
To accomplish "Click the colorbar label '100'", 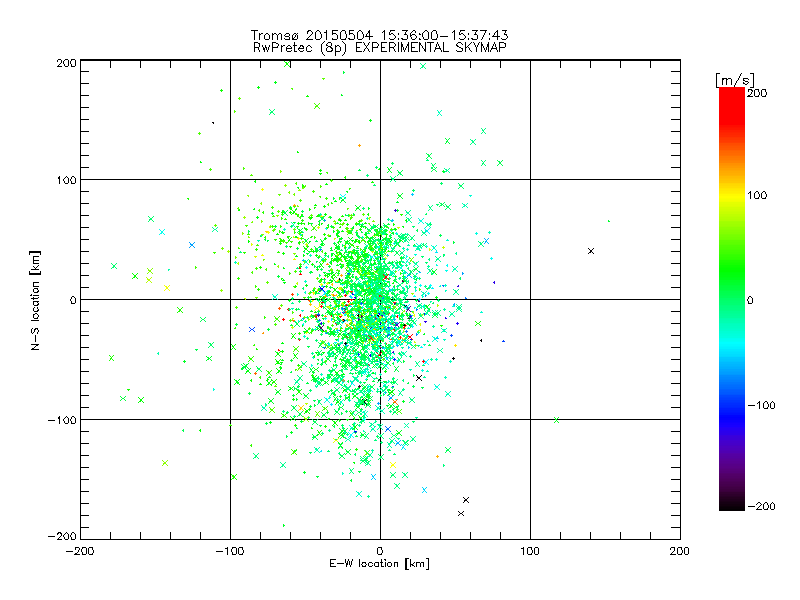I will click(x=757, y=195).
